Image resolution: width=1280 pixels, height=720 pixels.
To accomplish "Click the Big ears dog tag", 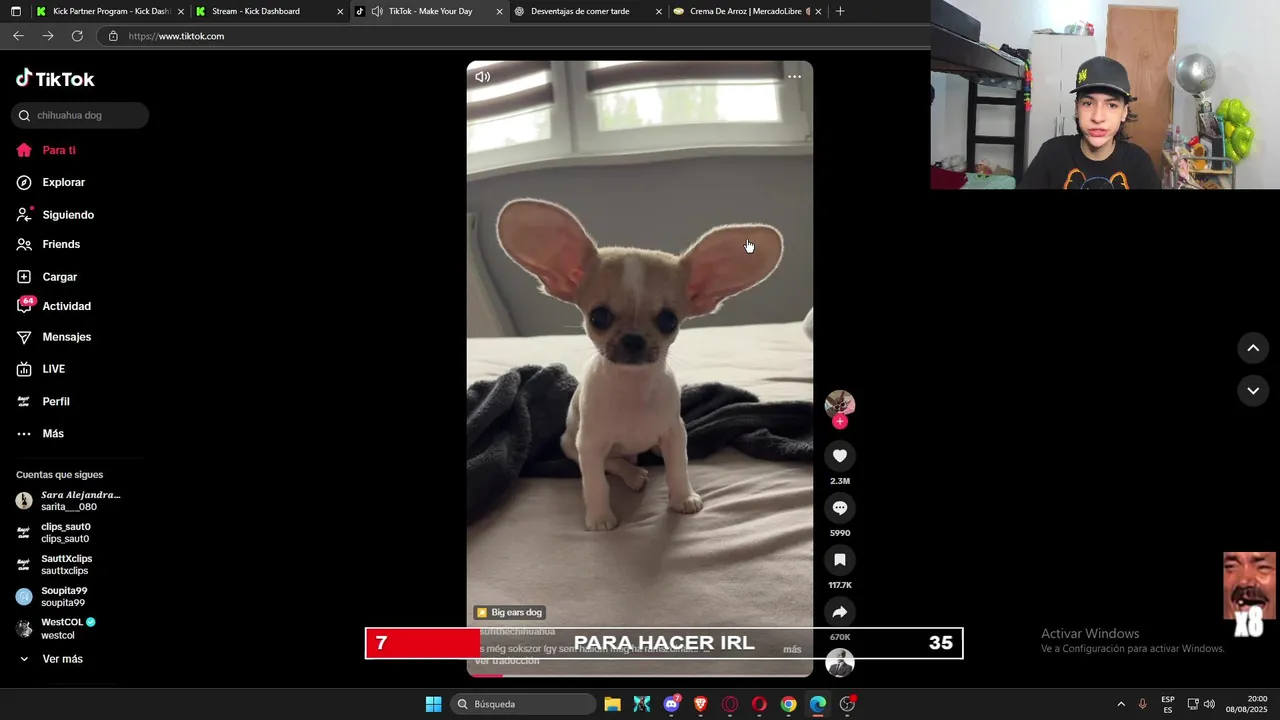I will (510, 612).
